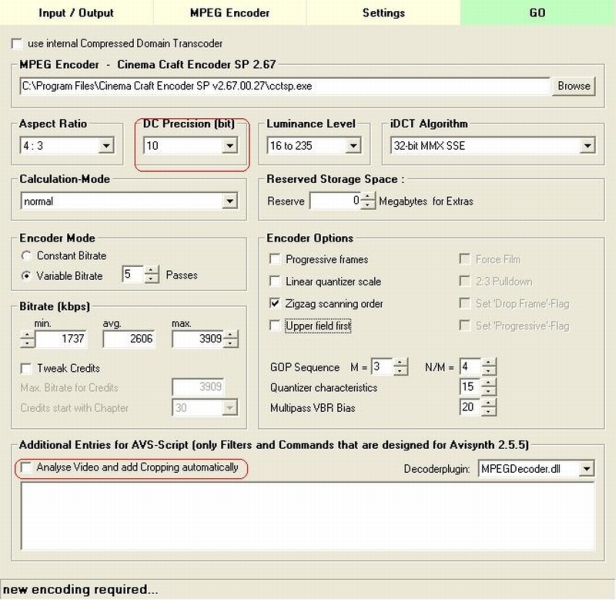Increase GOP Sequence M value
The image size is (616, 600).
coord(400,362)
